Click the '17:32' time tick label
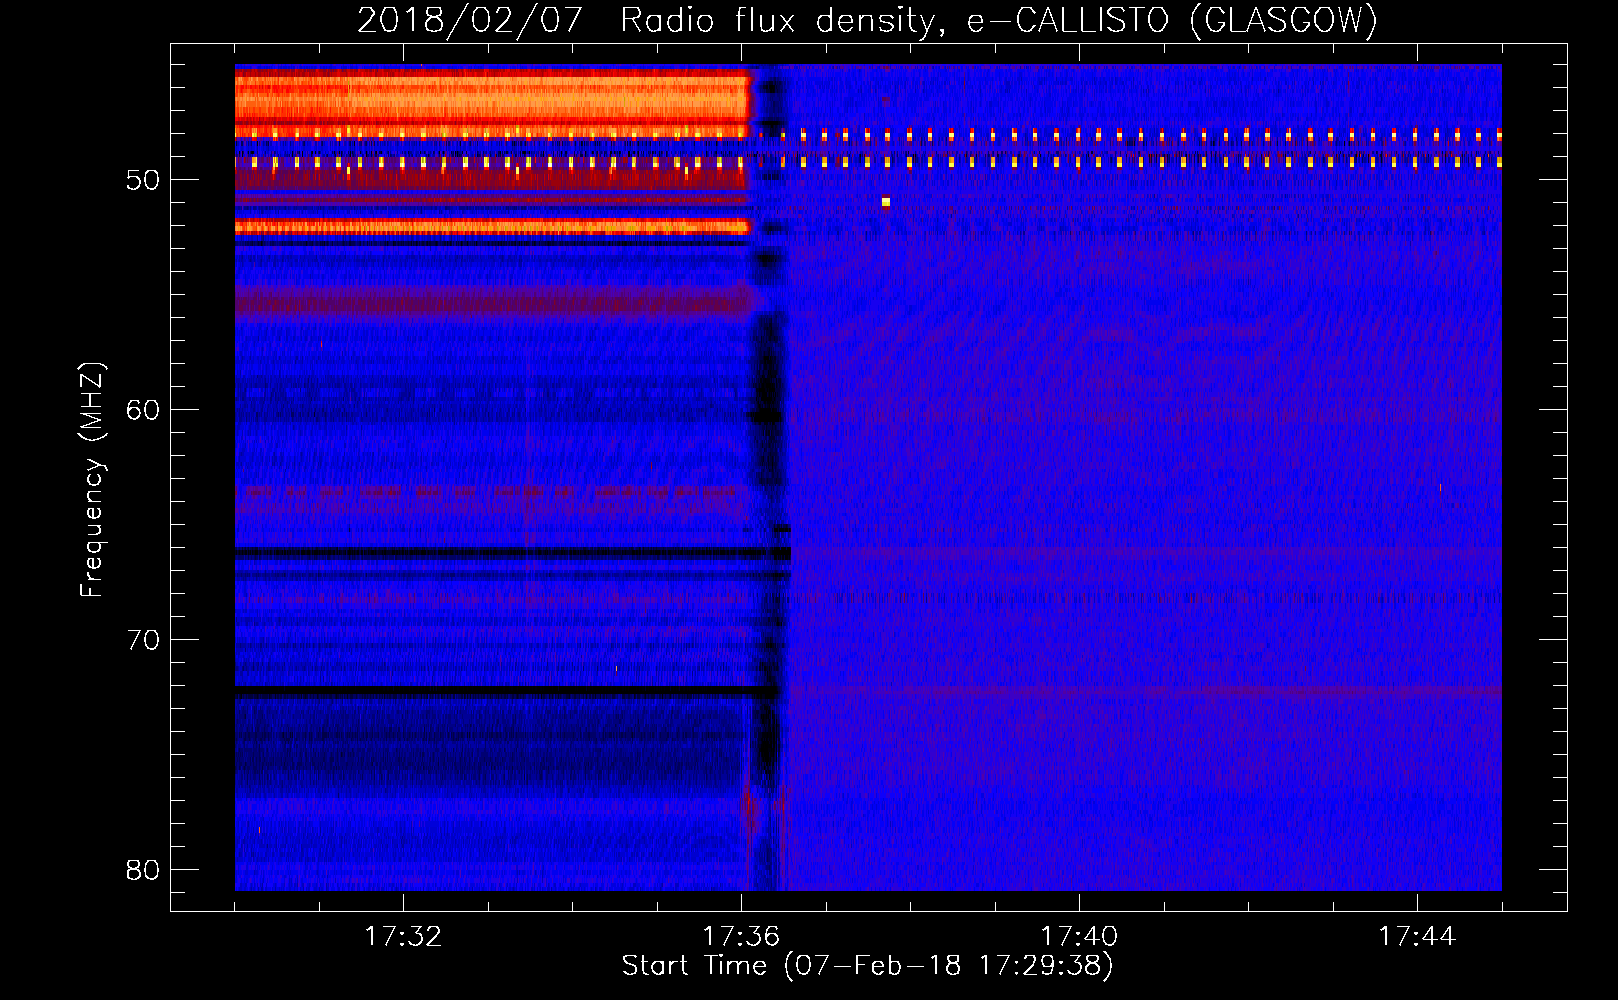The image size is (1618, 1000). [x=403, y=936]
